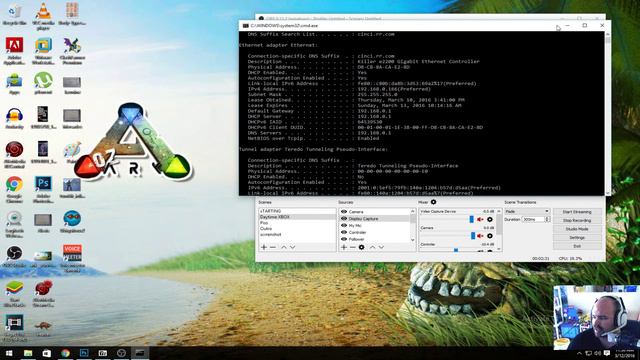Screen dimensions: 640x360
Task: Open OBS Settings button
Action: click(577, 238)
